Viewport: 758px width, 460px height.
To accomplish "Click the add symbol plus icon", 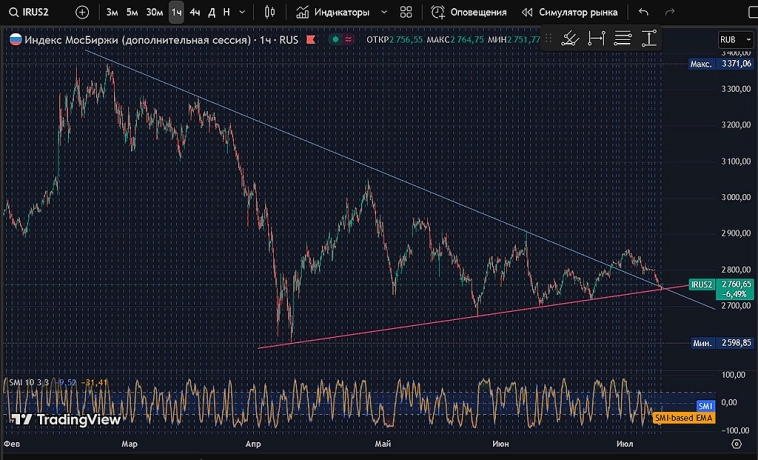I will 82,12.
